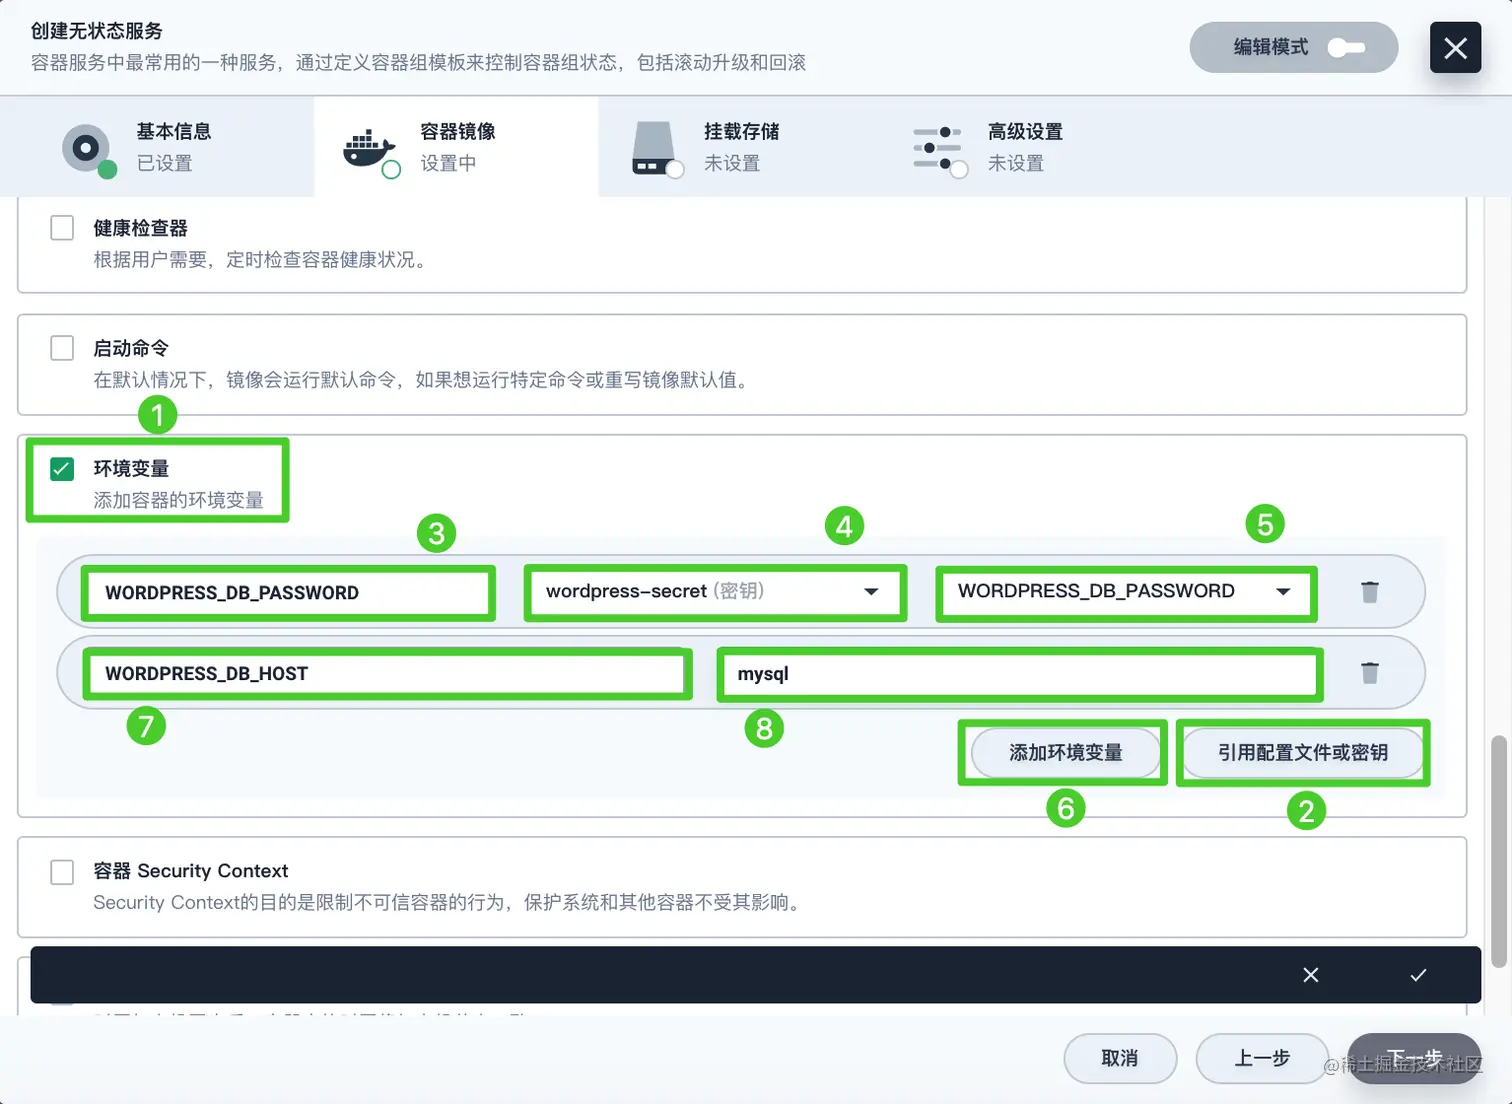
Task: Click the basic info disc icon
Action: point(88,150)
